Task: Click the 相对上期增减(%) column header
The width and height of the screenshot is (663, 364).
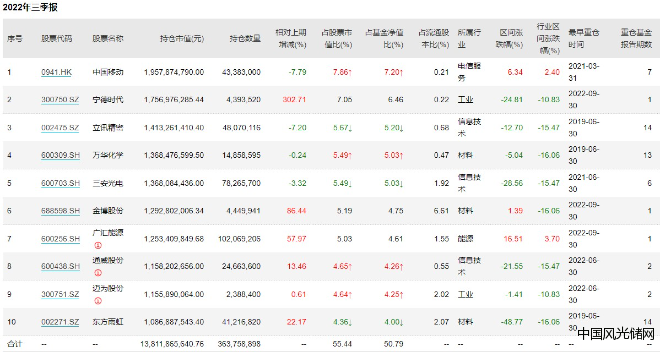Action: coord(291,38)
